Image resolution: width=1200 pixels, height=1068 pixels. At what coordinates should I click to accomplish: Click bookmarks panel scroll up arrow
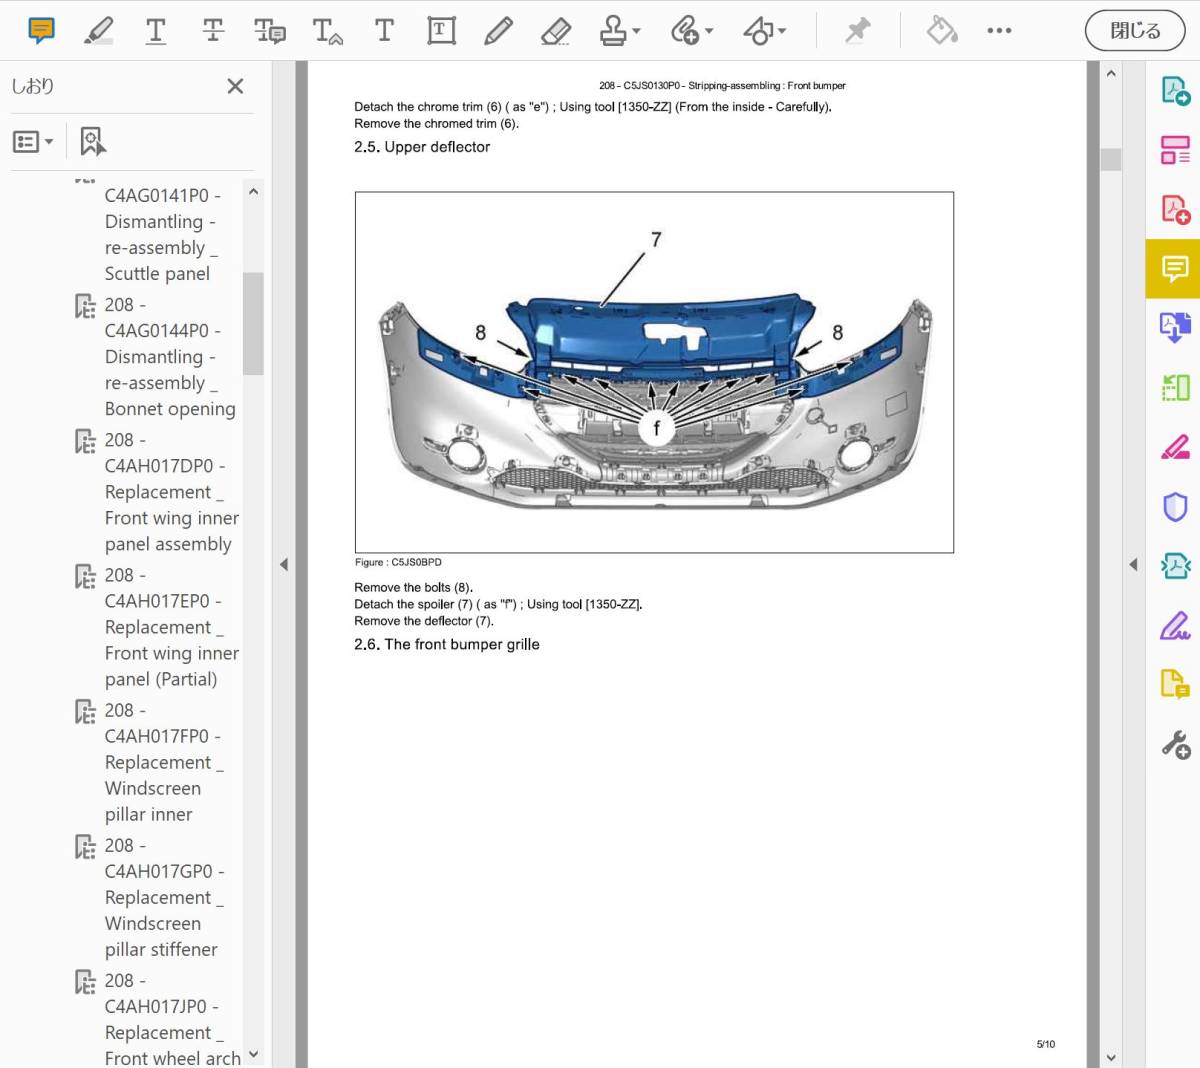pos(253,191)
